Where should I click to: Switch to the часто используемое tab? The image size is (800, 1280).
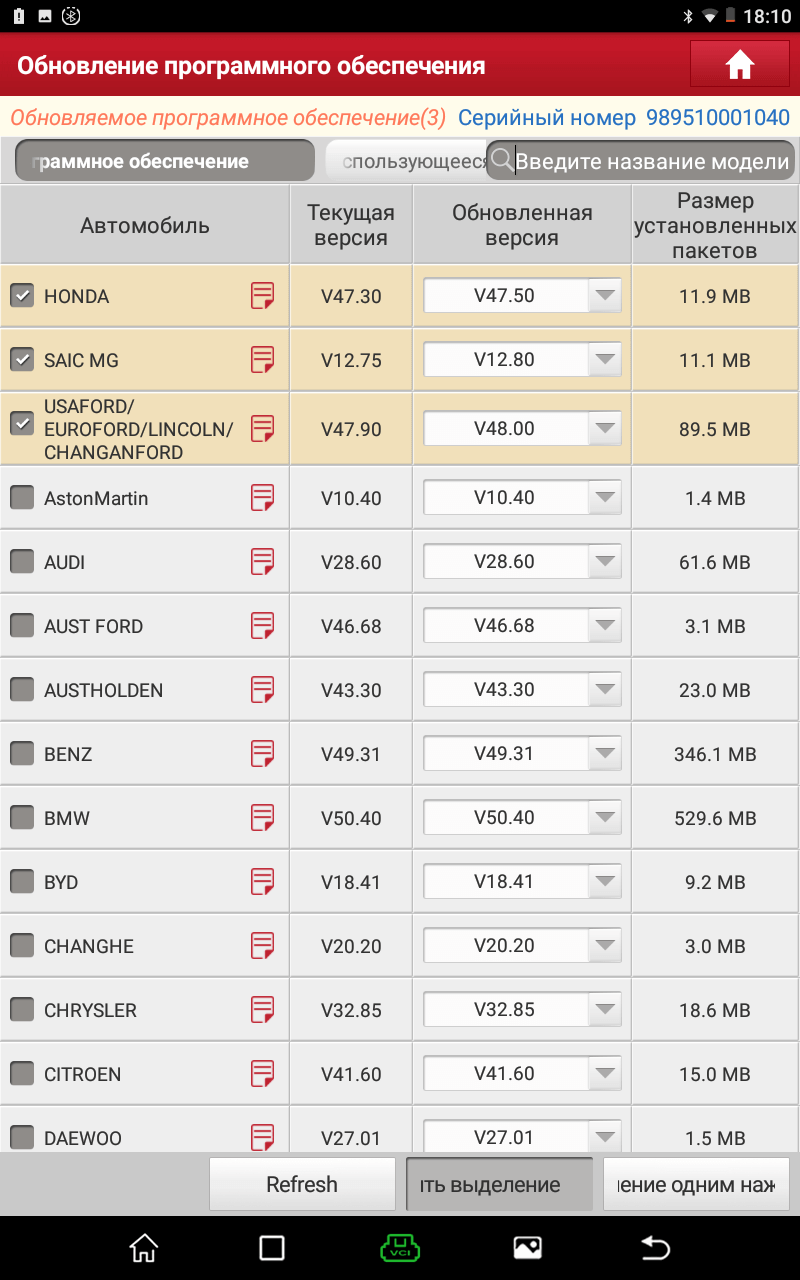406,161
